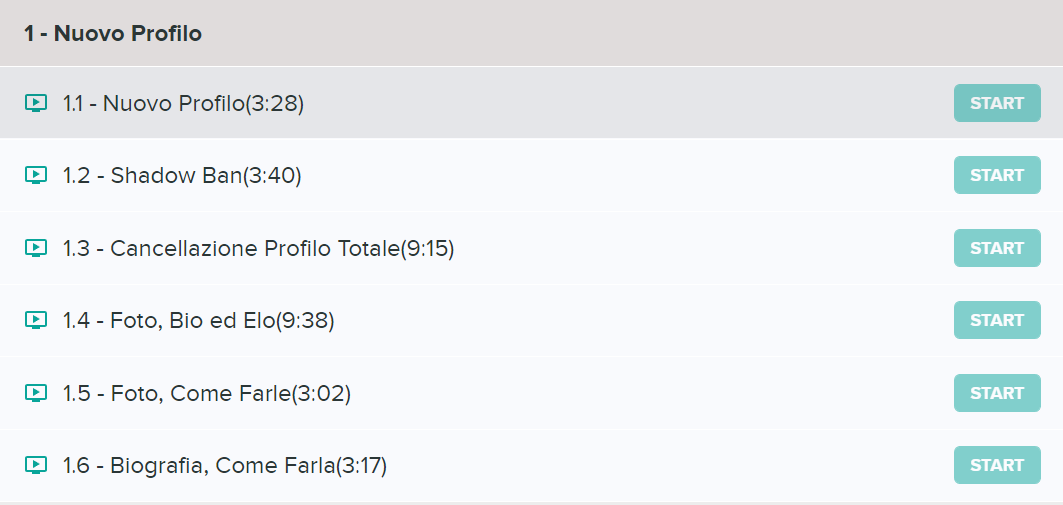Open the 1.1 - Nuovo Profilo(3:28) title link
This screenshot has height=505, width=1063.
click(183, 104)
